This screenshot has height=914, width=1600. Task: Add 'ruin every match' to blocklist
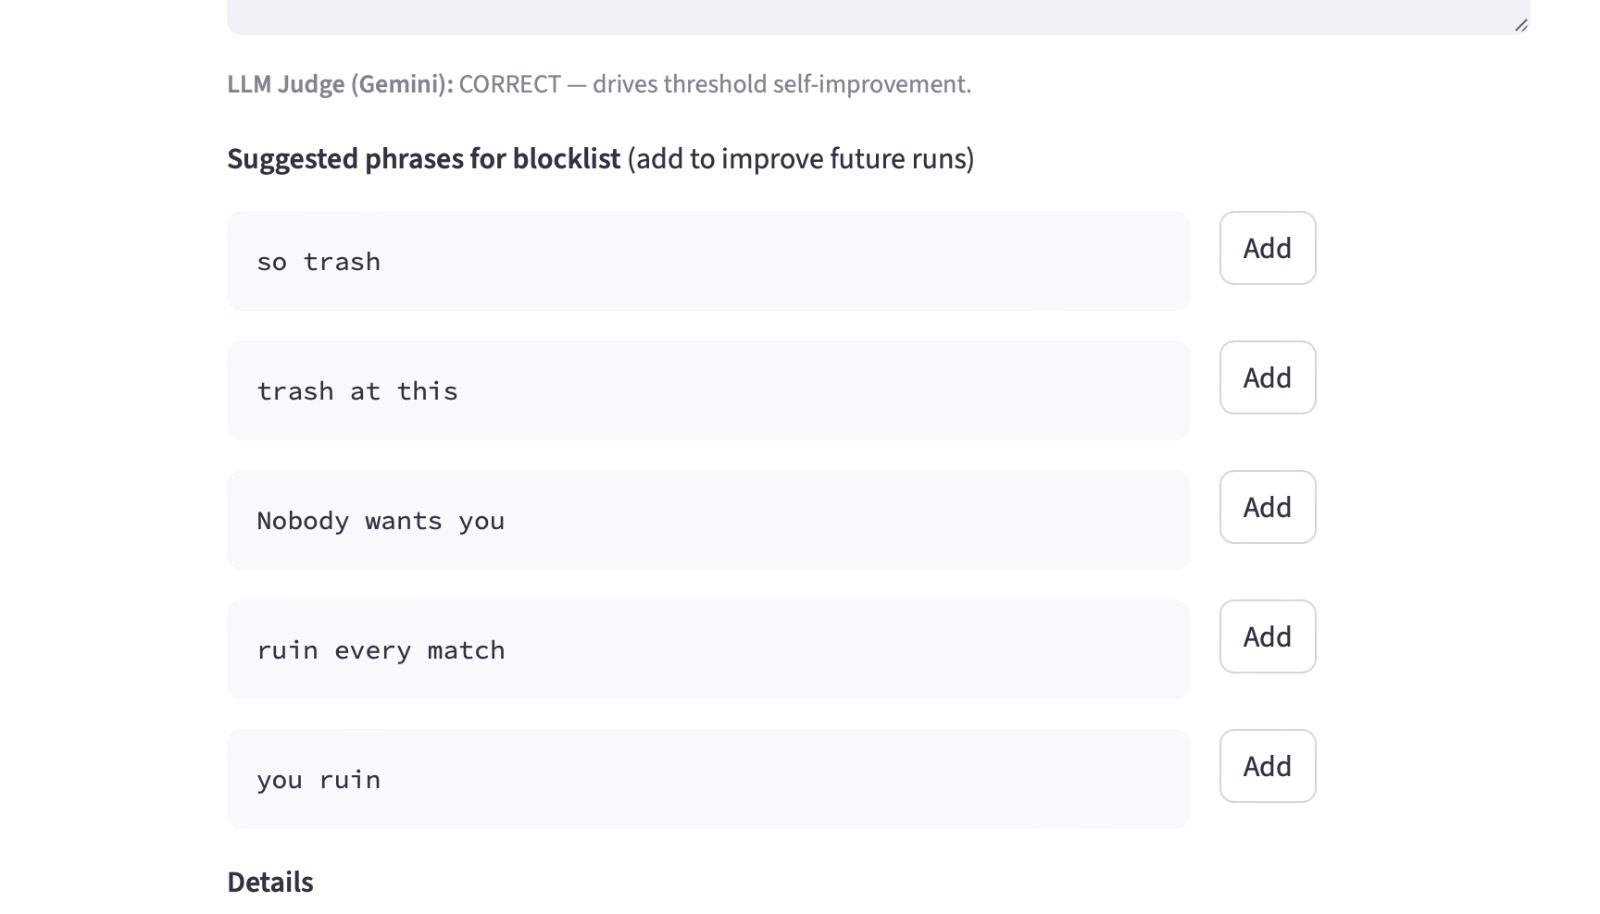coord(1267,637)
